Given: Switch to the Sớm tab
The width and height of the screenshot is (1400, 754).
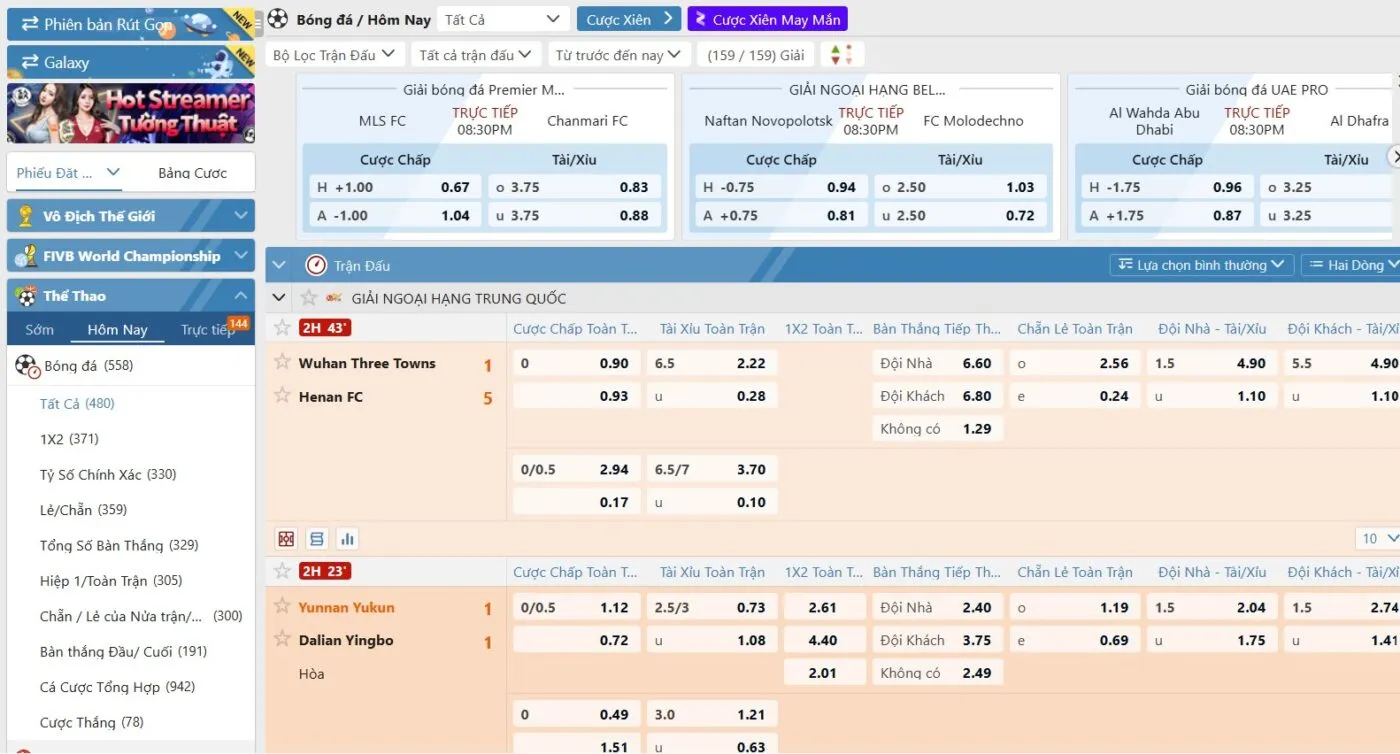Looking at the screenshot, I should (40, 330).
